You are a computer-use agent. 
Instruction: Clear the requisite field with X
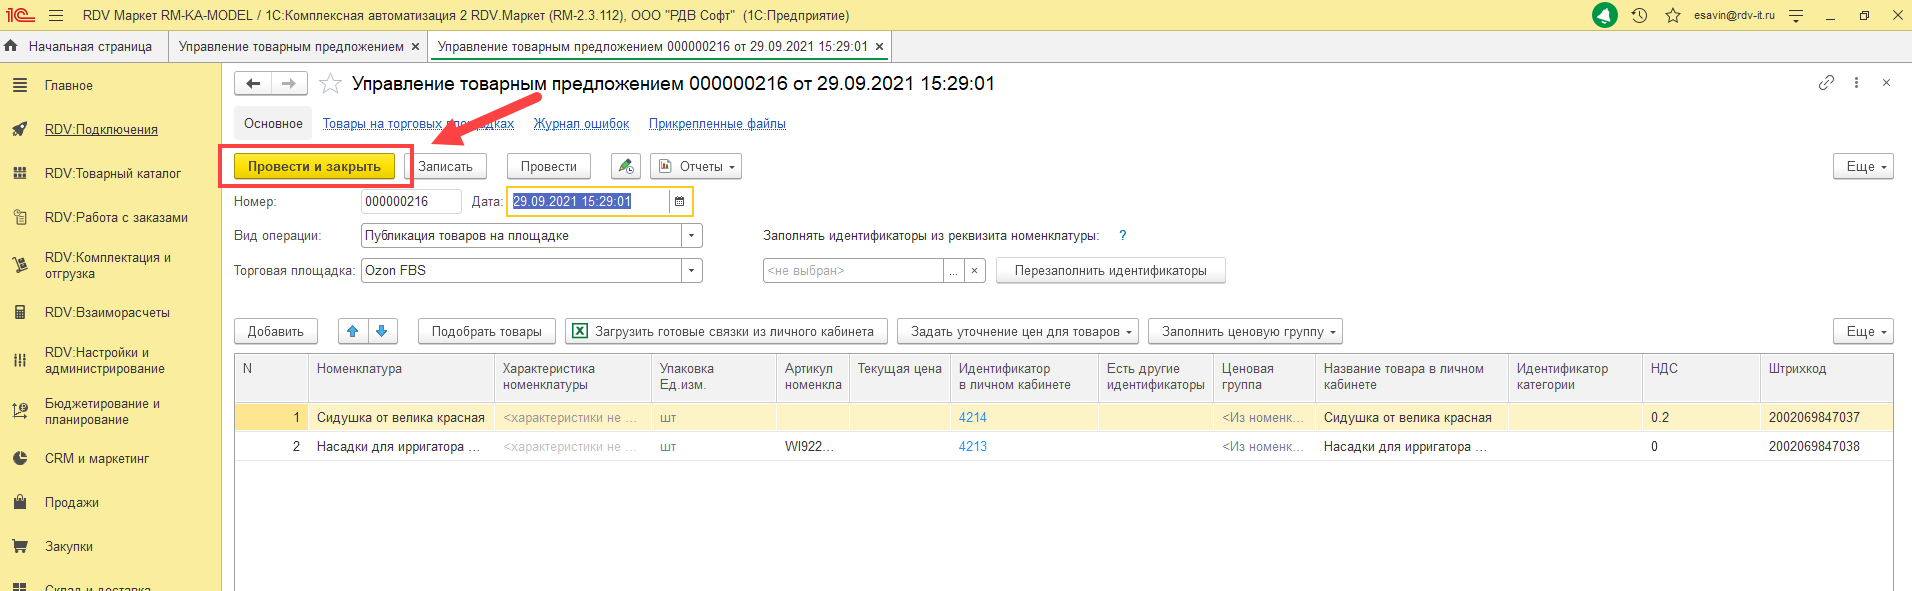point(975,271)
